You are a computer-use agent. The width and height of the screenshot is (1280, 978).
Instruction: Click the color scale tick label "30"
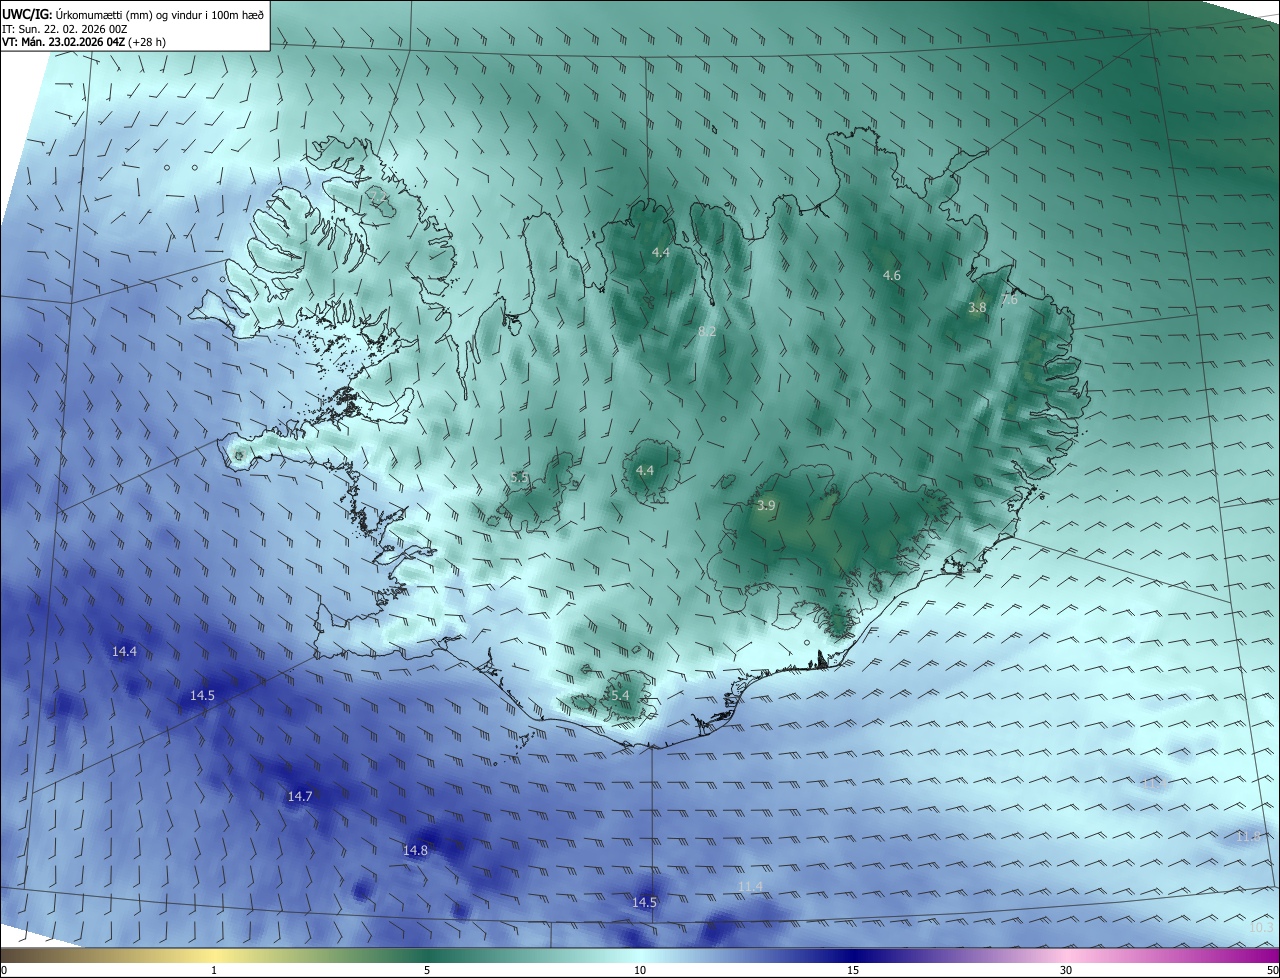(x=1066, y=970)
